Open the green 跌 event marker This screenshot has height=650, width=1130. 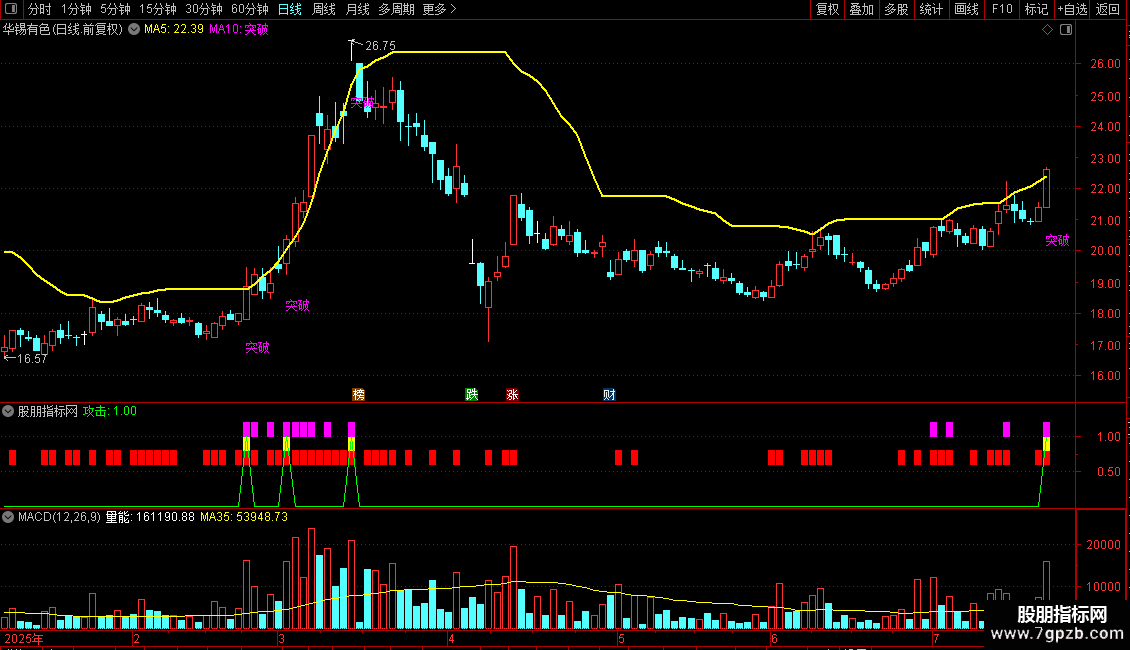click(471, 394)
